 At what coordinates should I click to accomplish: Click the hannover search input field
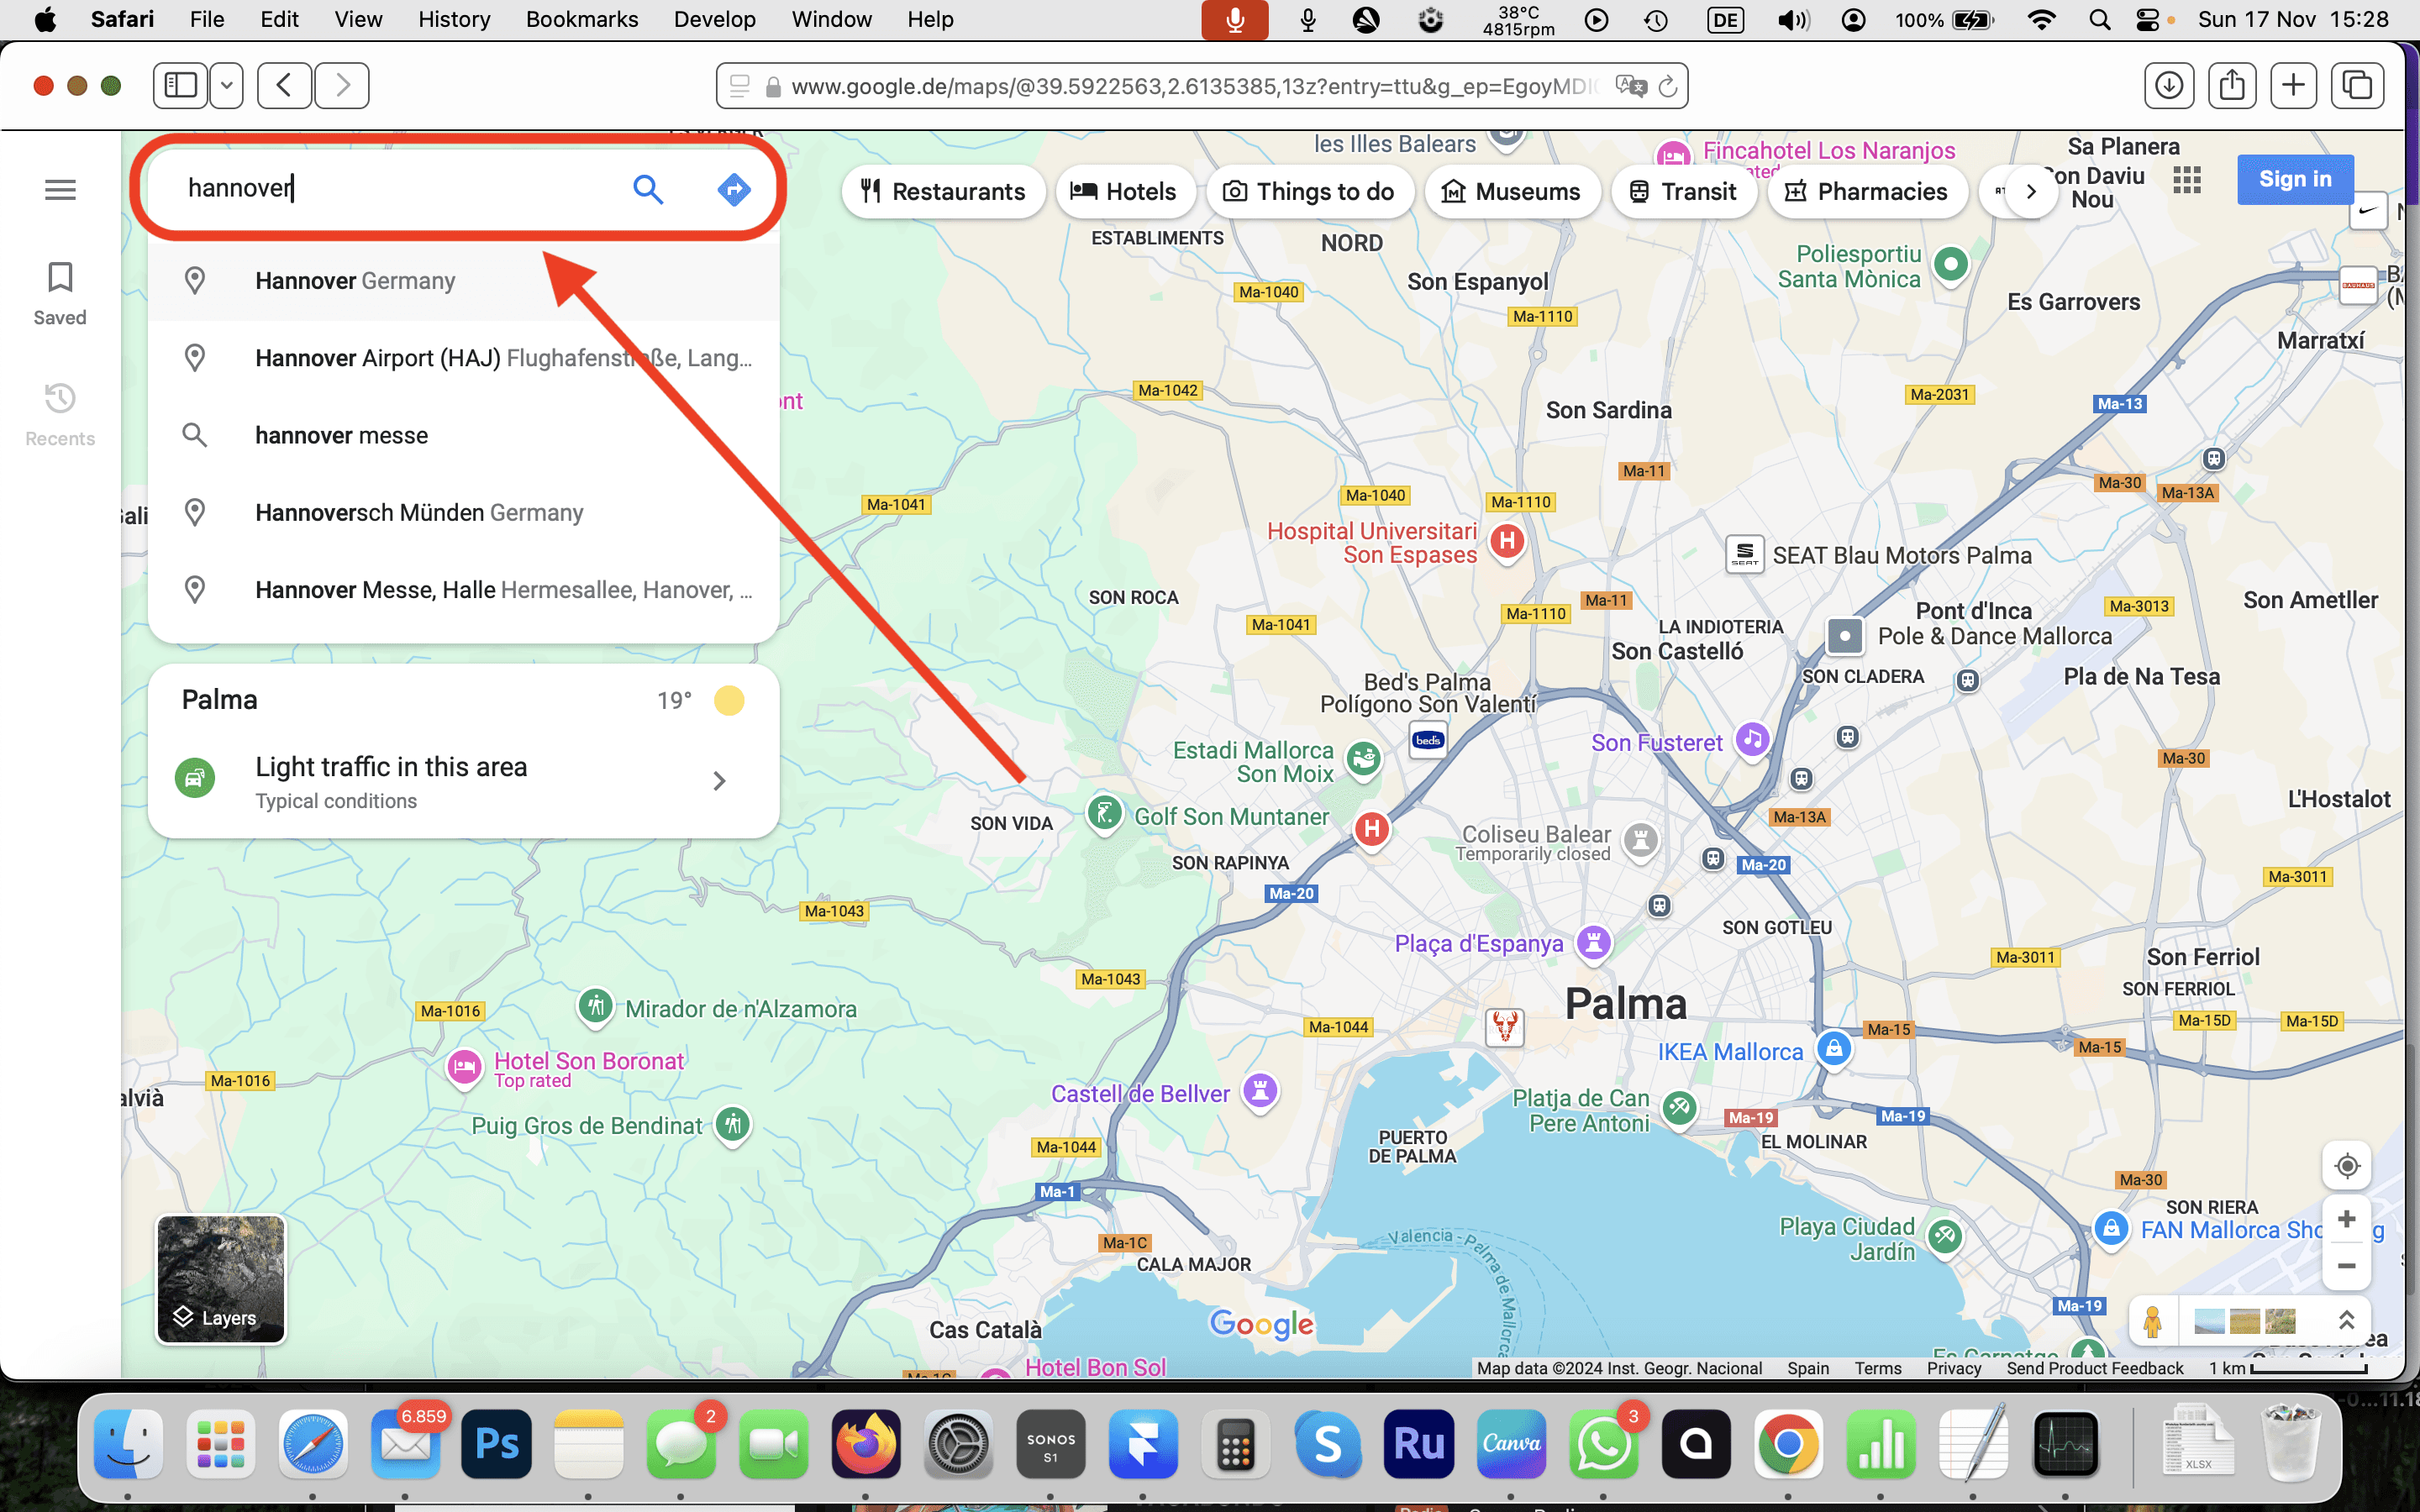[x=400, y=189]
